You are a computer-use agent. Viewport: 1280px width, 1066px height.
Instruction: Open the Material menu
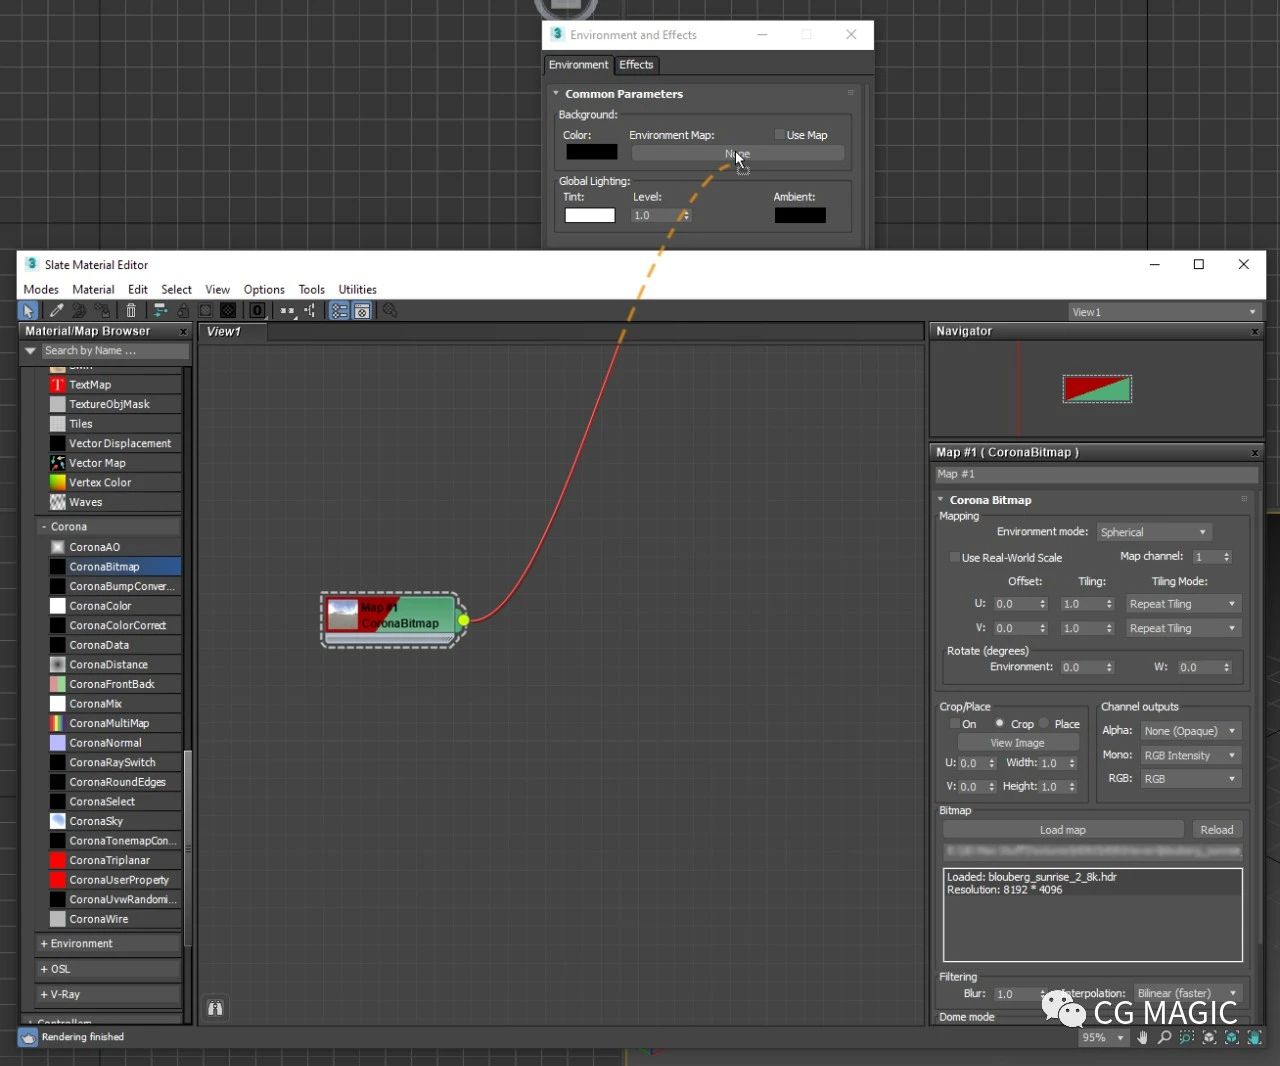coord(93,289)
